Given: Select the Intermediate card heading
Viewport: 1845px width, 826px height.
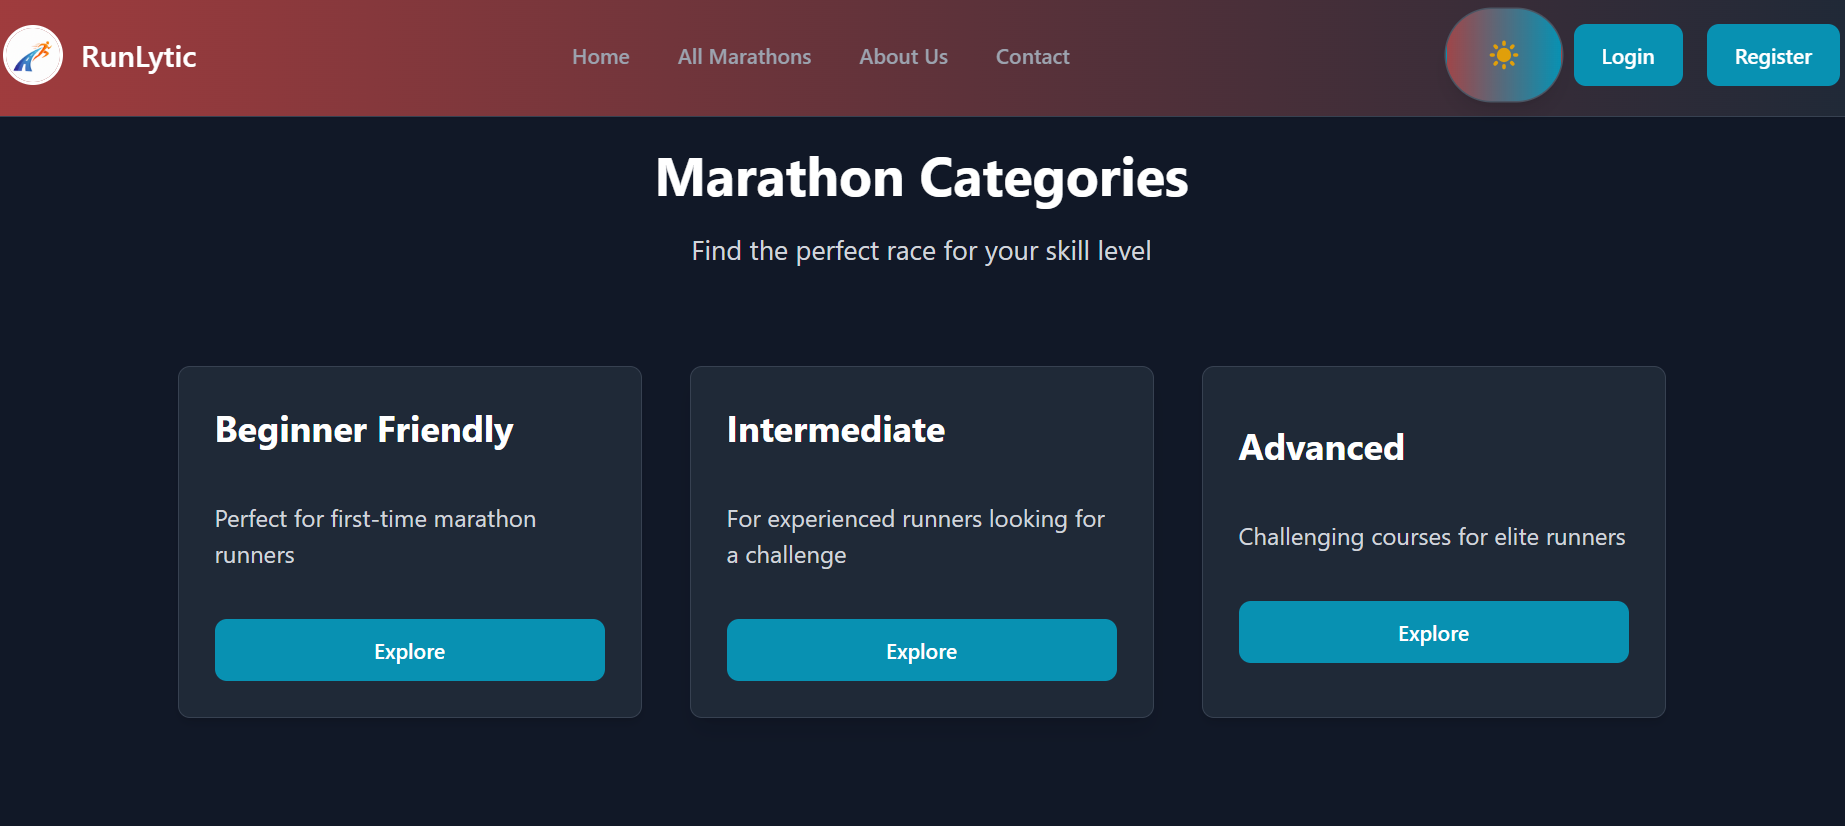Looking at the screenshot, I should click(x=836, y=430).
